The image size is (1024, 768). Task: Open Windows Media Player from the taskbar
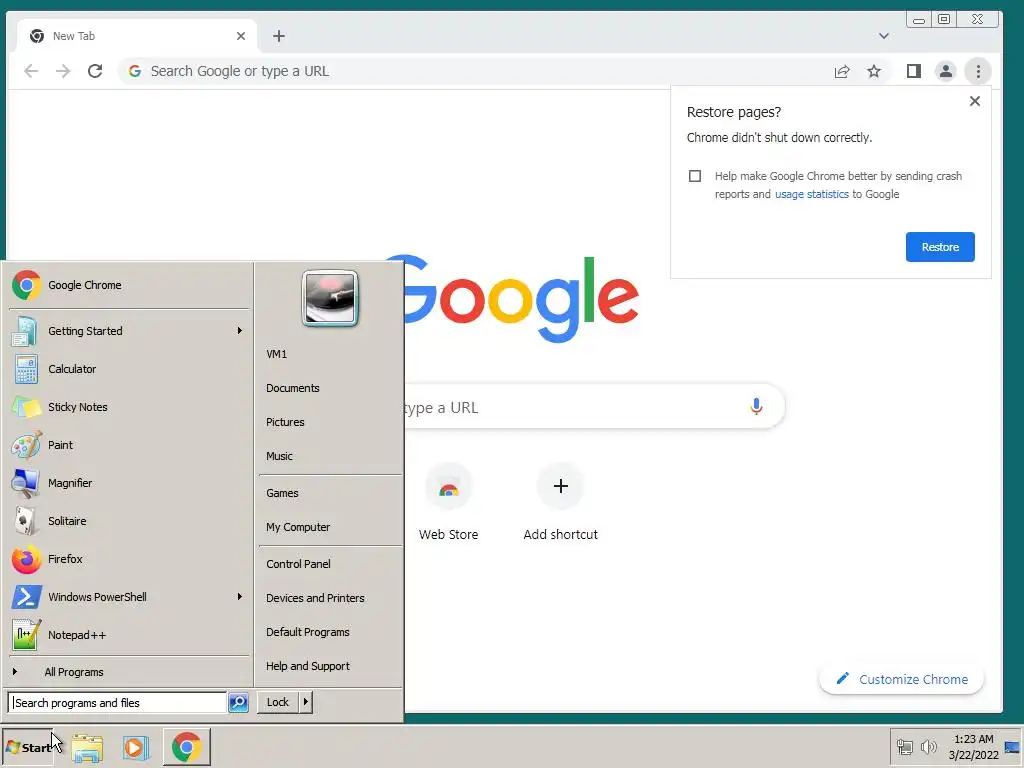click(x=136, y=747)
